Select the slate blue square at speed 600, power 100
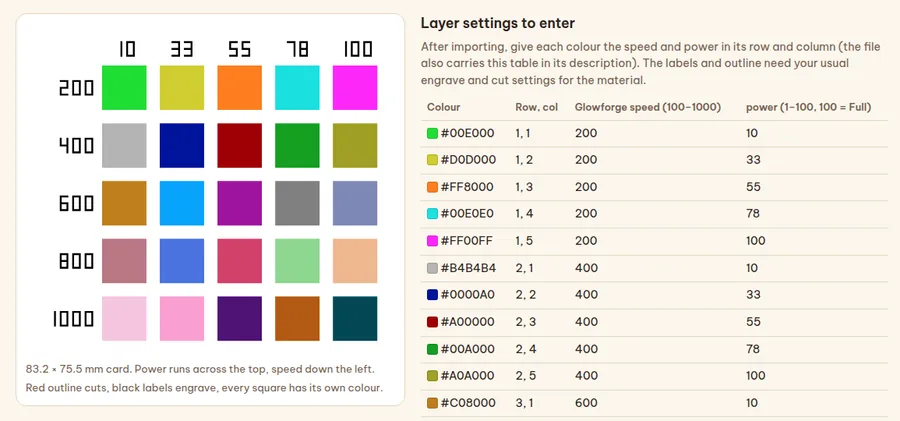The image size is (900, 421). point(355,203)
